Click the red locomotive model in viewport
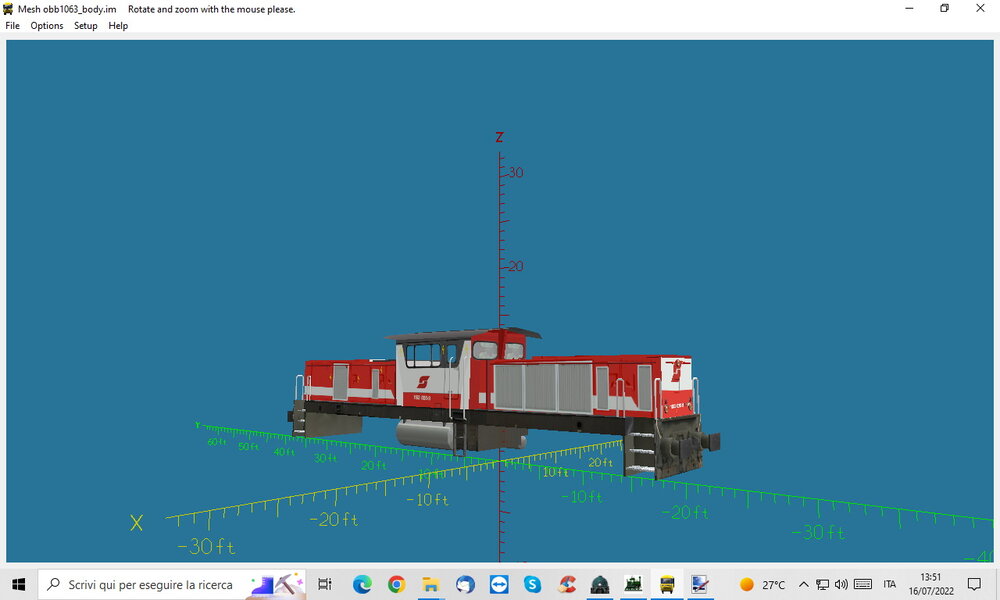 pyautogui.click(x=504, y=402)
